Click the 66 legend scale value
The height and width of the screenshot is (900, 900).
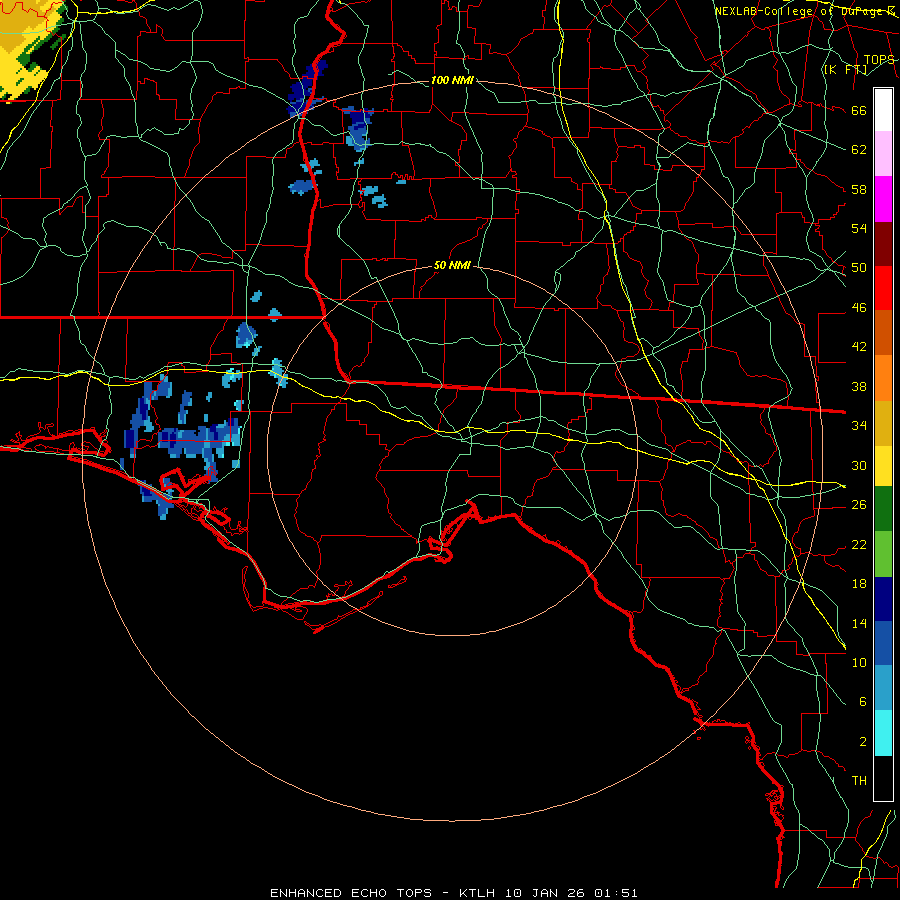859,110
